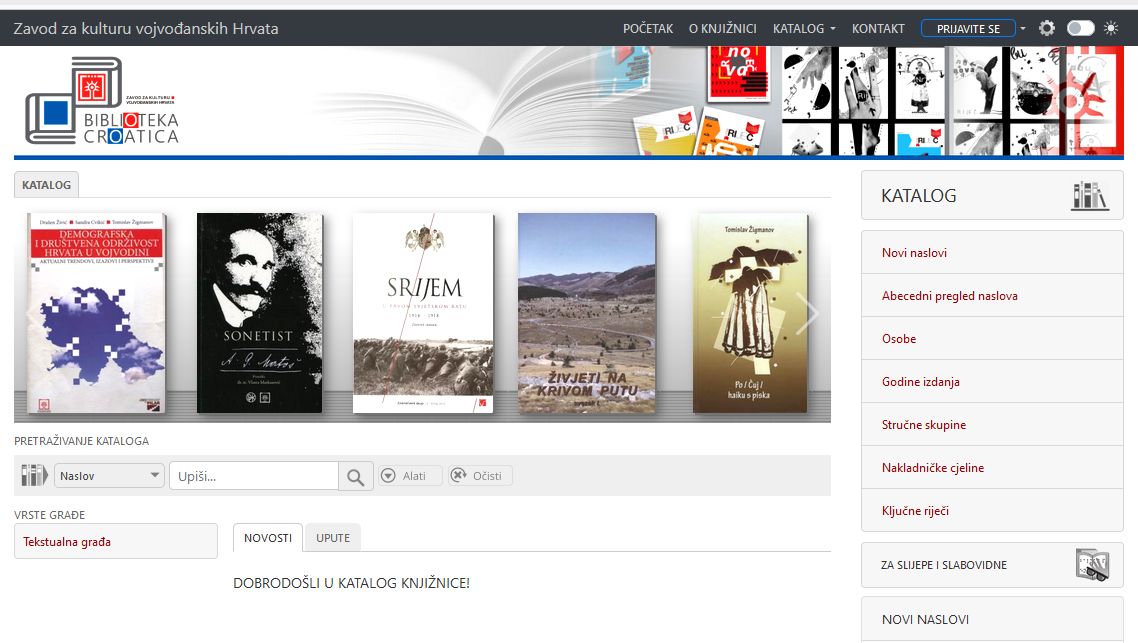Toggle the dark mode switch
The image size is (1138, 643).
1080,28
